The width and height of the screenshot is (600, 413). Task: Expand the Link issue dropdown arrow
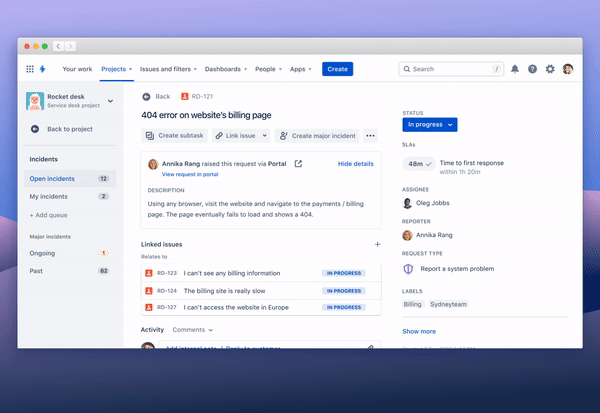(264, 135)
